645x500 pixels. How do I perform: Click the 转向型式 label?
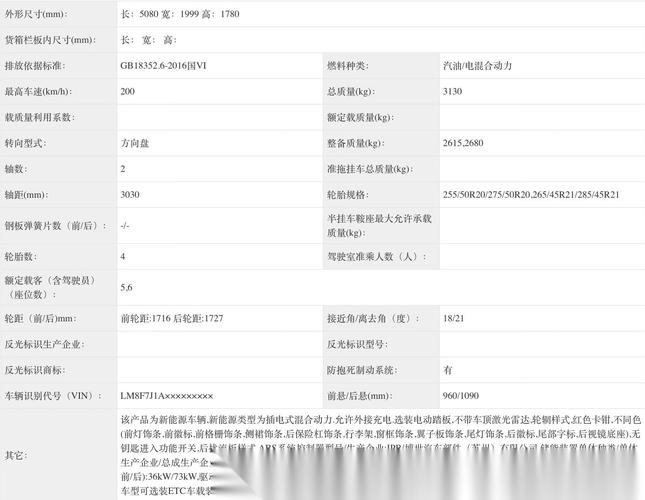(26, 143)
